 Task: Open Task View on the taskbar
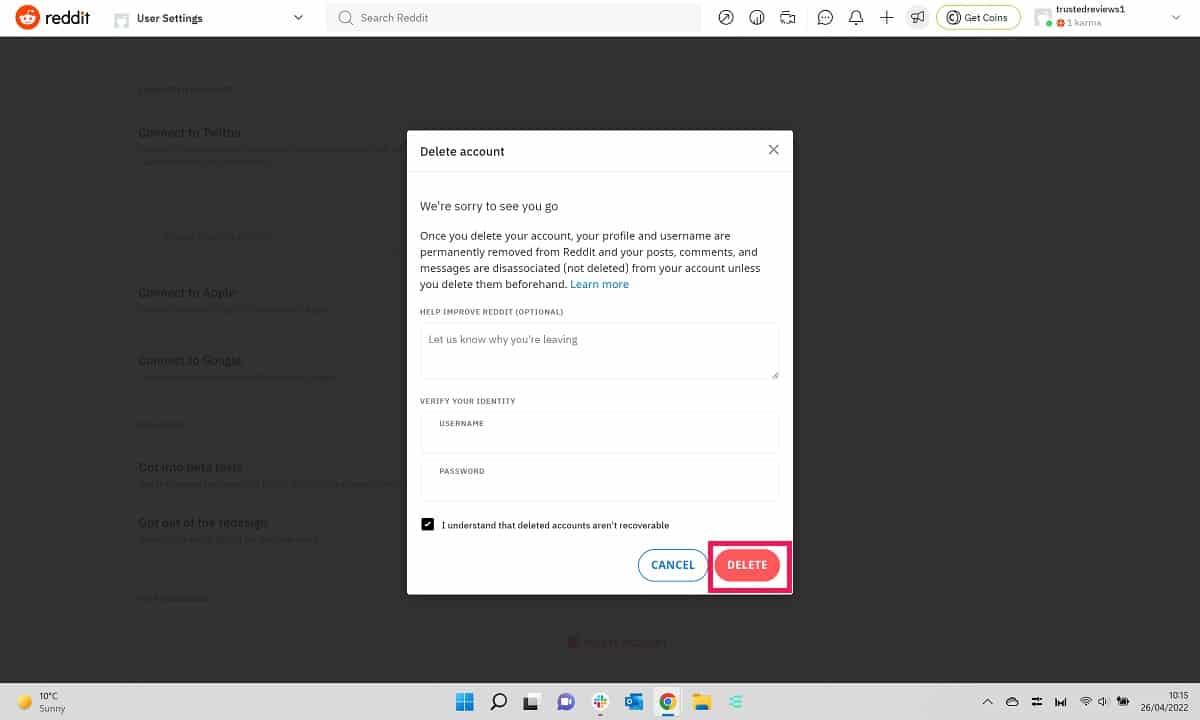tap(533, 702)
